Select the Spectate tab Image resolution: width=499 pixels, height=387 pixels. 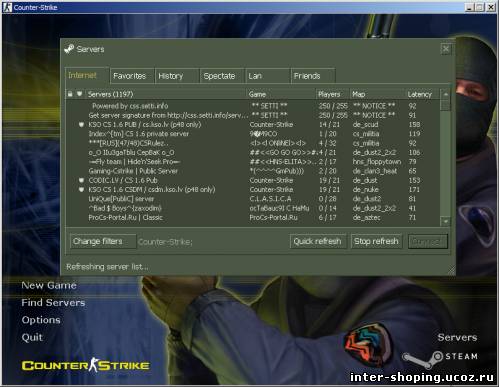point(222,76)
